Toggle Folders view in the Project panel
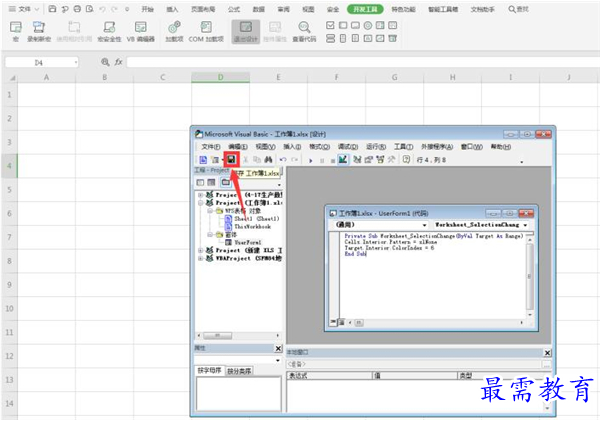The width and height of the screenshot is (602, 421). point(226,182)
